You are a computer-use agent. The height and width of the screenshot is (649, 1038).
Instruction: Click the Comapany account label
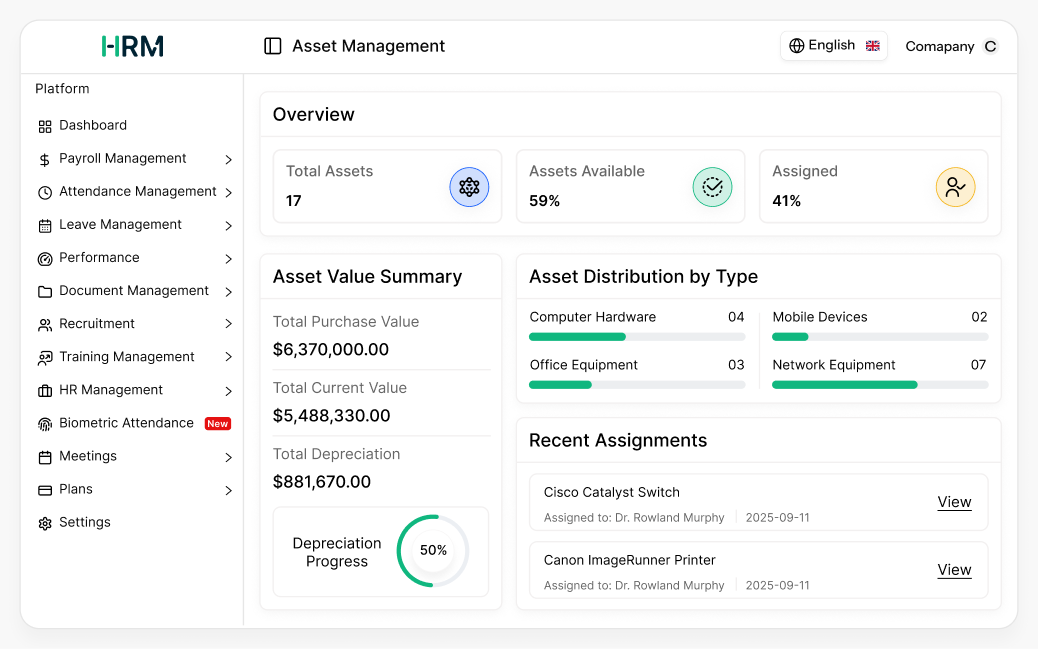point(939,46)
